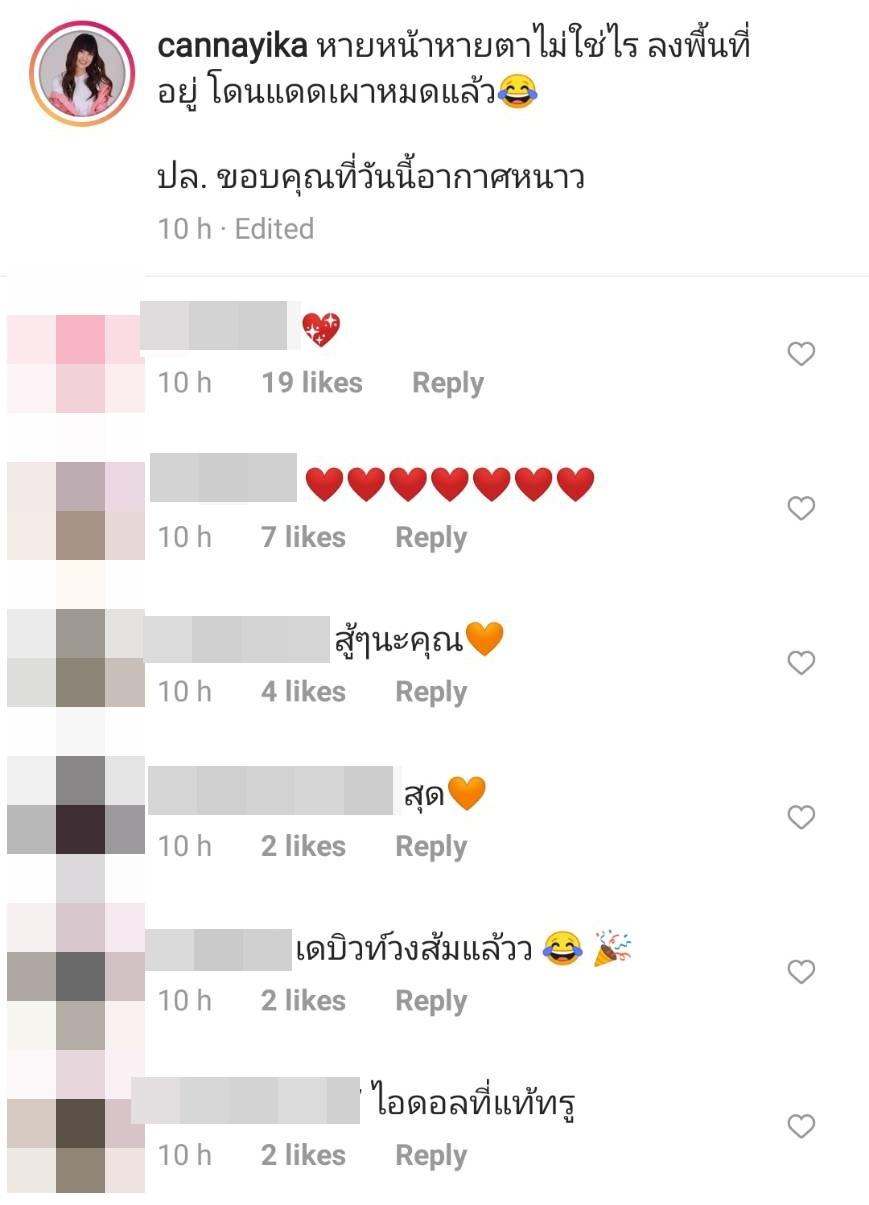The height and width of the screenshot is (1205, 869).
Task: Reply to the สุด comment
Action: (x=431, y=846)
